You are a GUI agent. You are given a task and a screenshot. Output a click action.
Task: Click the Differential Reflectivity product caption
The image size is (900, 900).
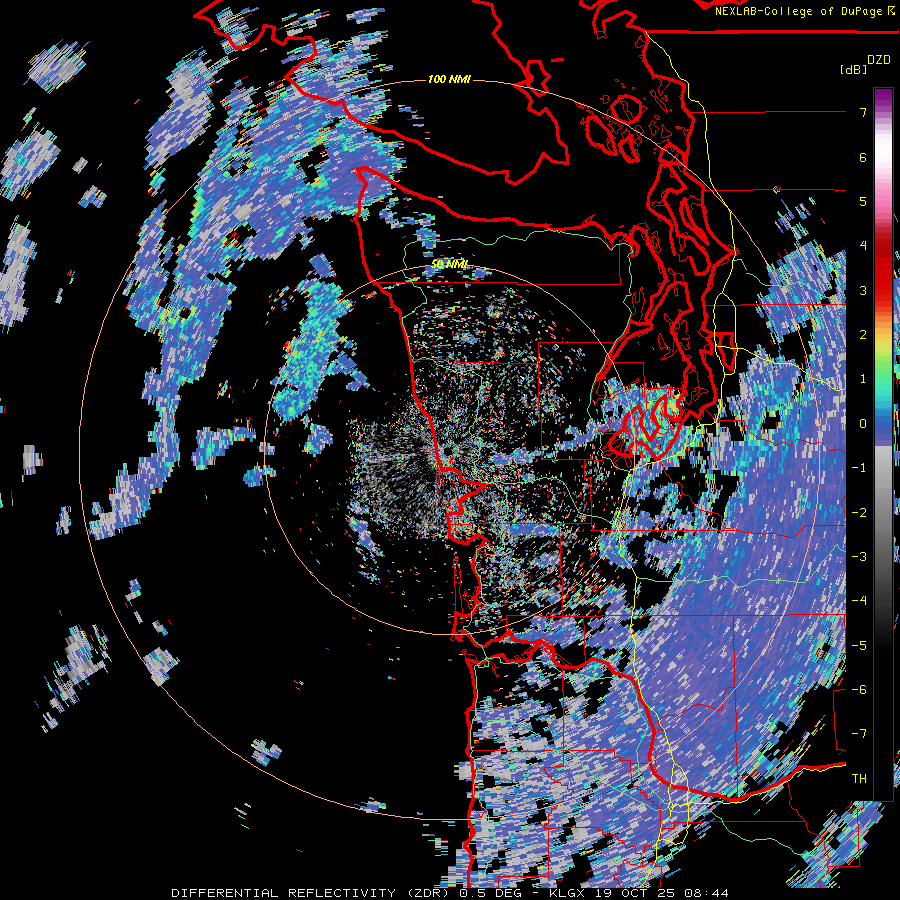(450, 893)
